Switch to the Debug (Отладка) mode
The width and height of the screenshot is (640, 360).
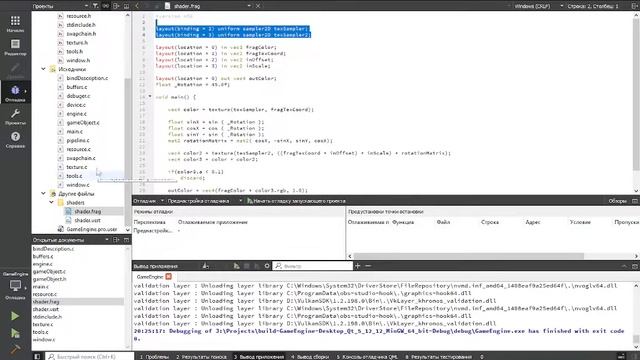pos(15,93)
